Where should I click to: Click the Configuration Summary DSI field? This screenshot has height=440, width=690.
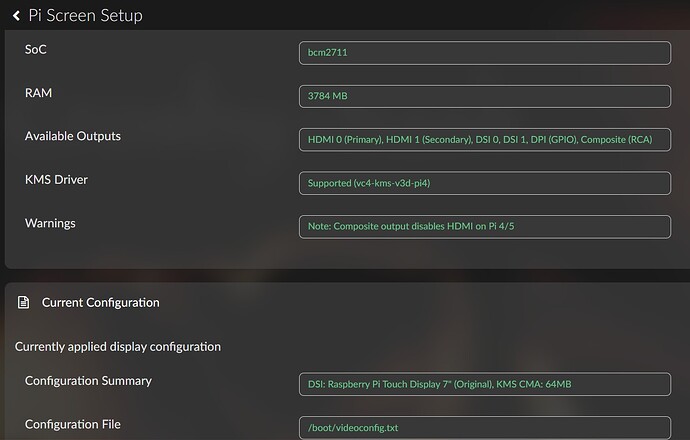click(x=485, y=384)
